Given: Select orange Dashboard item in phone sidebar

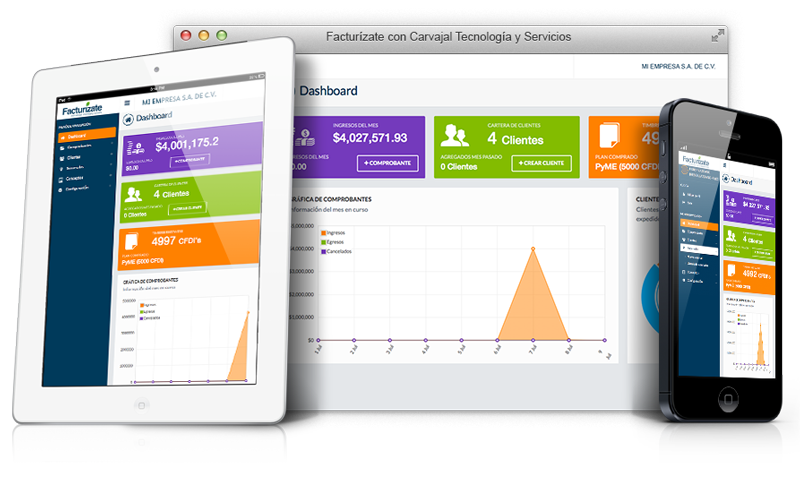Looking at the screenshot, I should (699, 225).
